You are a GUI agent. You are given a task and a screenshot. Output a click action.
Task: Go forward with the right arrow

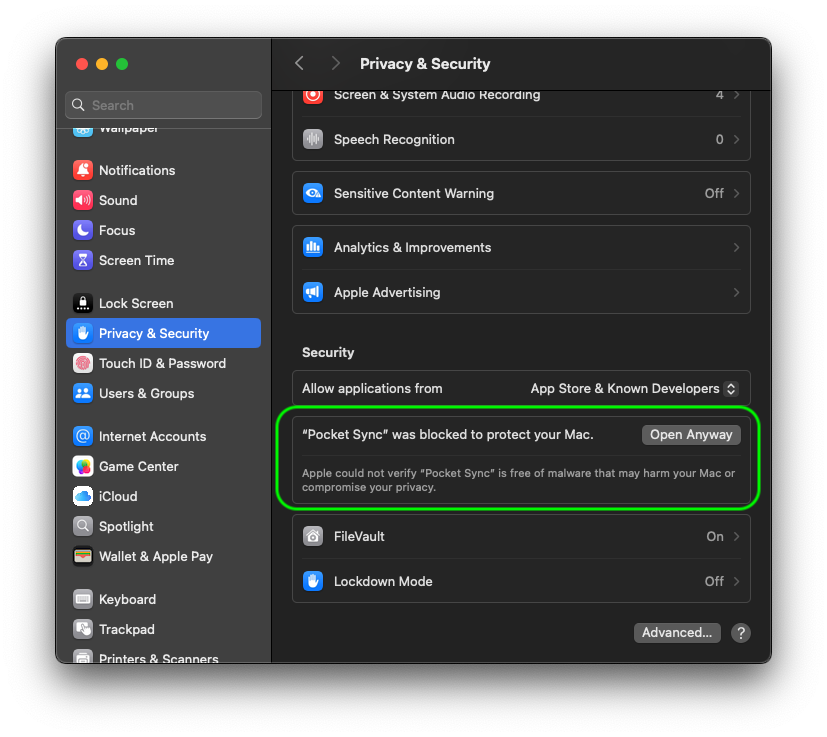pyautogui.click(x=335, y=64)
